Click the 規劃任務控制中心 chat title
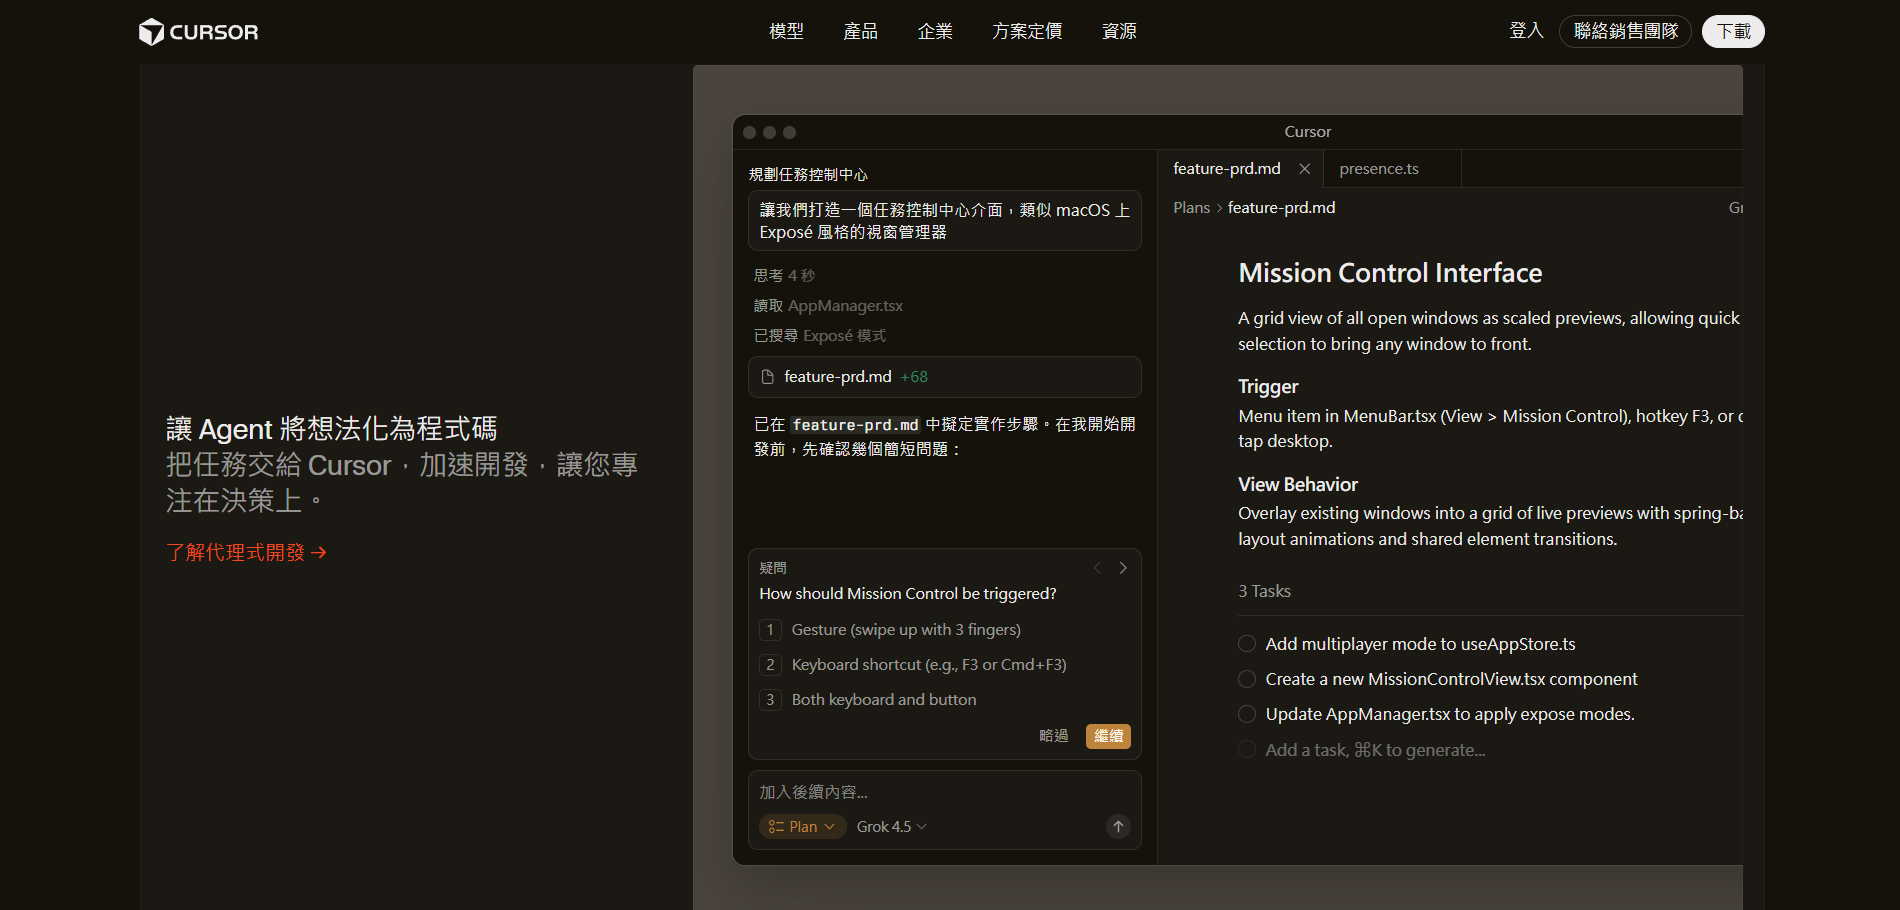Screen dimensions: 1900x910 click(808, 174)
